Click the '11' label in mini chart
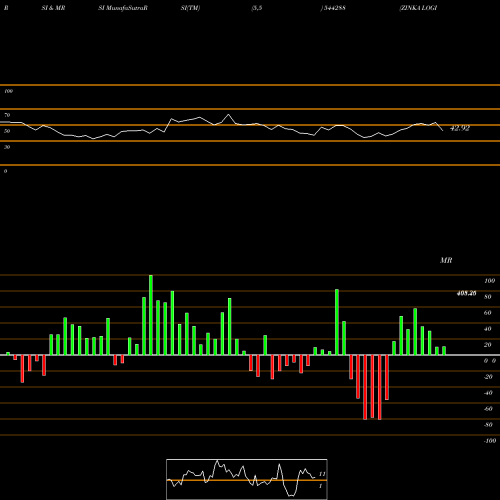This screenshot has width=500, height=500. (322, 474)
